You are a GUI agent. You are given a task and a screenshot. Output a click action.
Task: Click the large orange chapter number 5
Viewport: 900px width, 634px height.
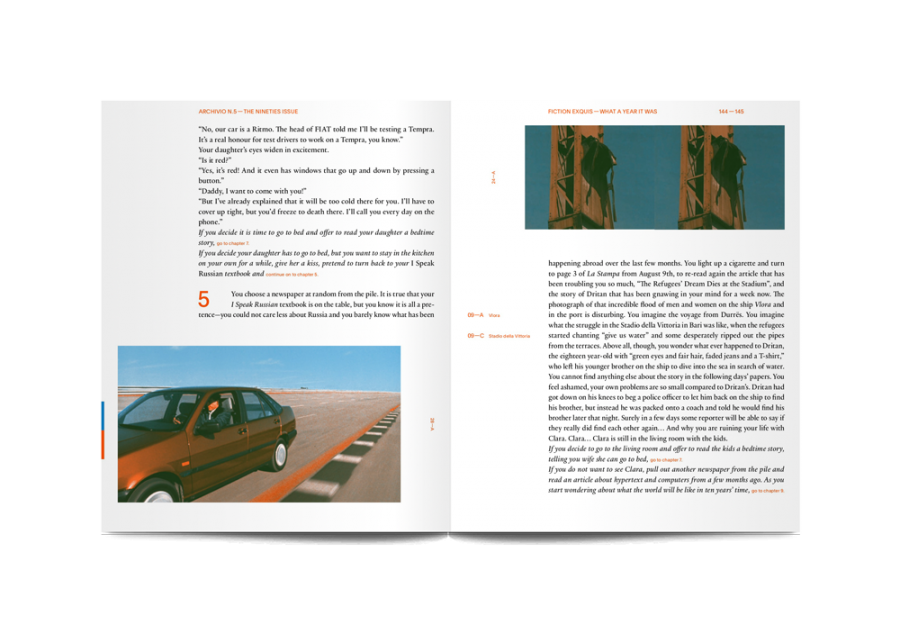click(x=204, y=299)
